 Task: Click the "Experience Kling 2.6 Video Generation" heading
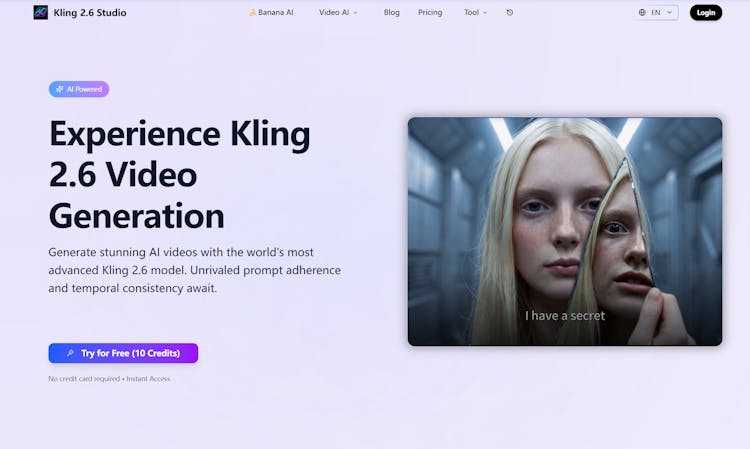click(x=180, y=175)
